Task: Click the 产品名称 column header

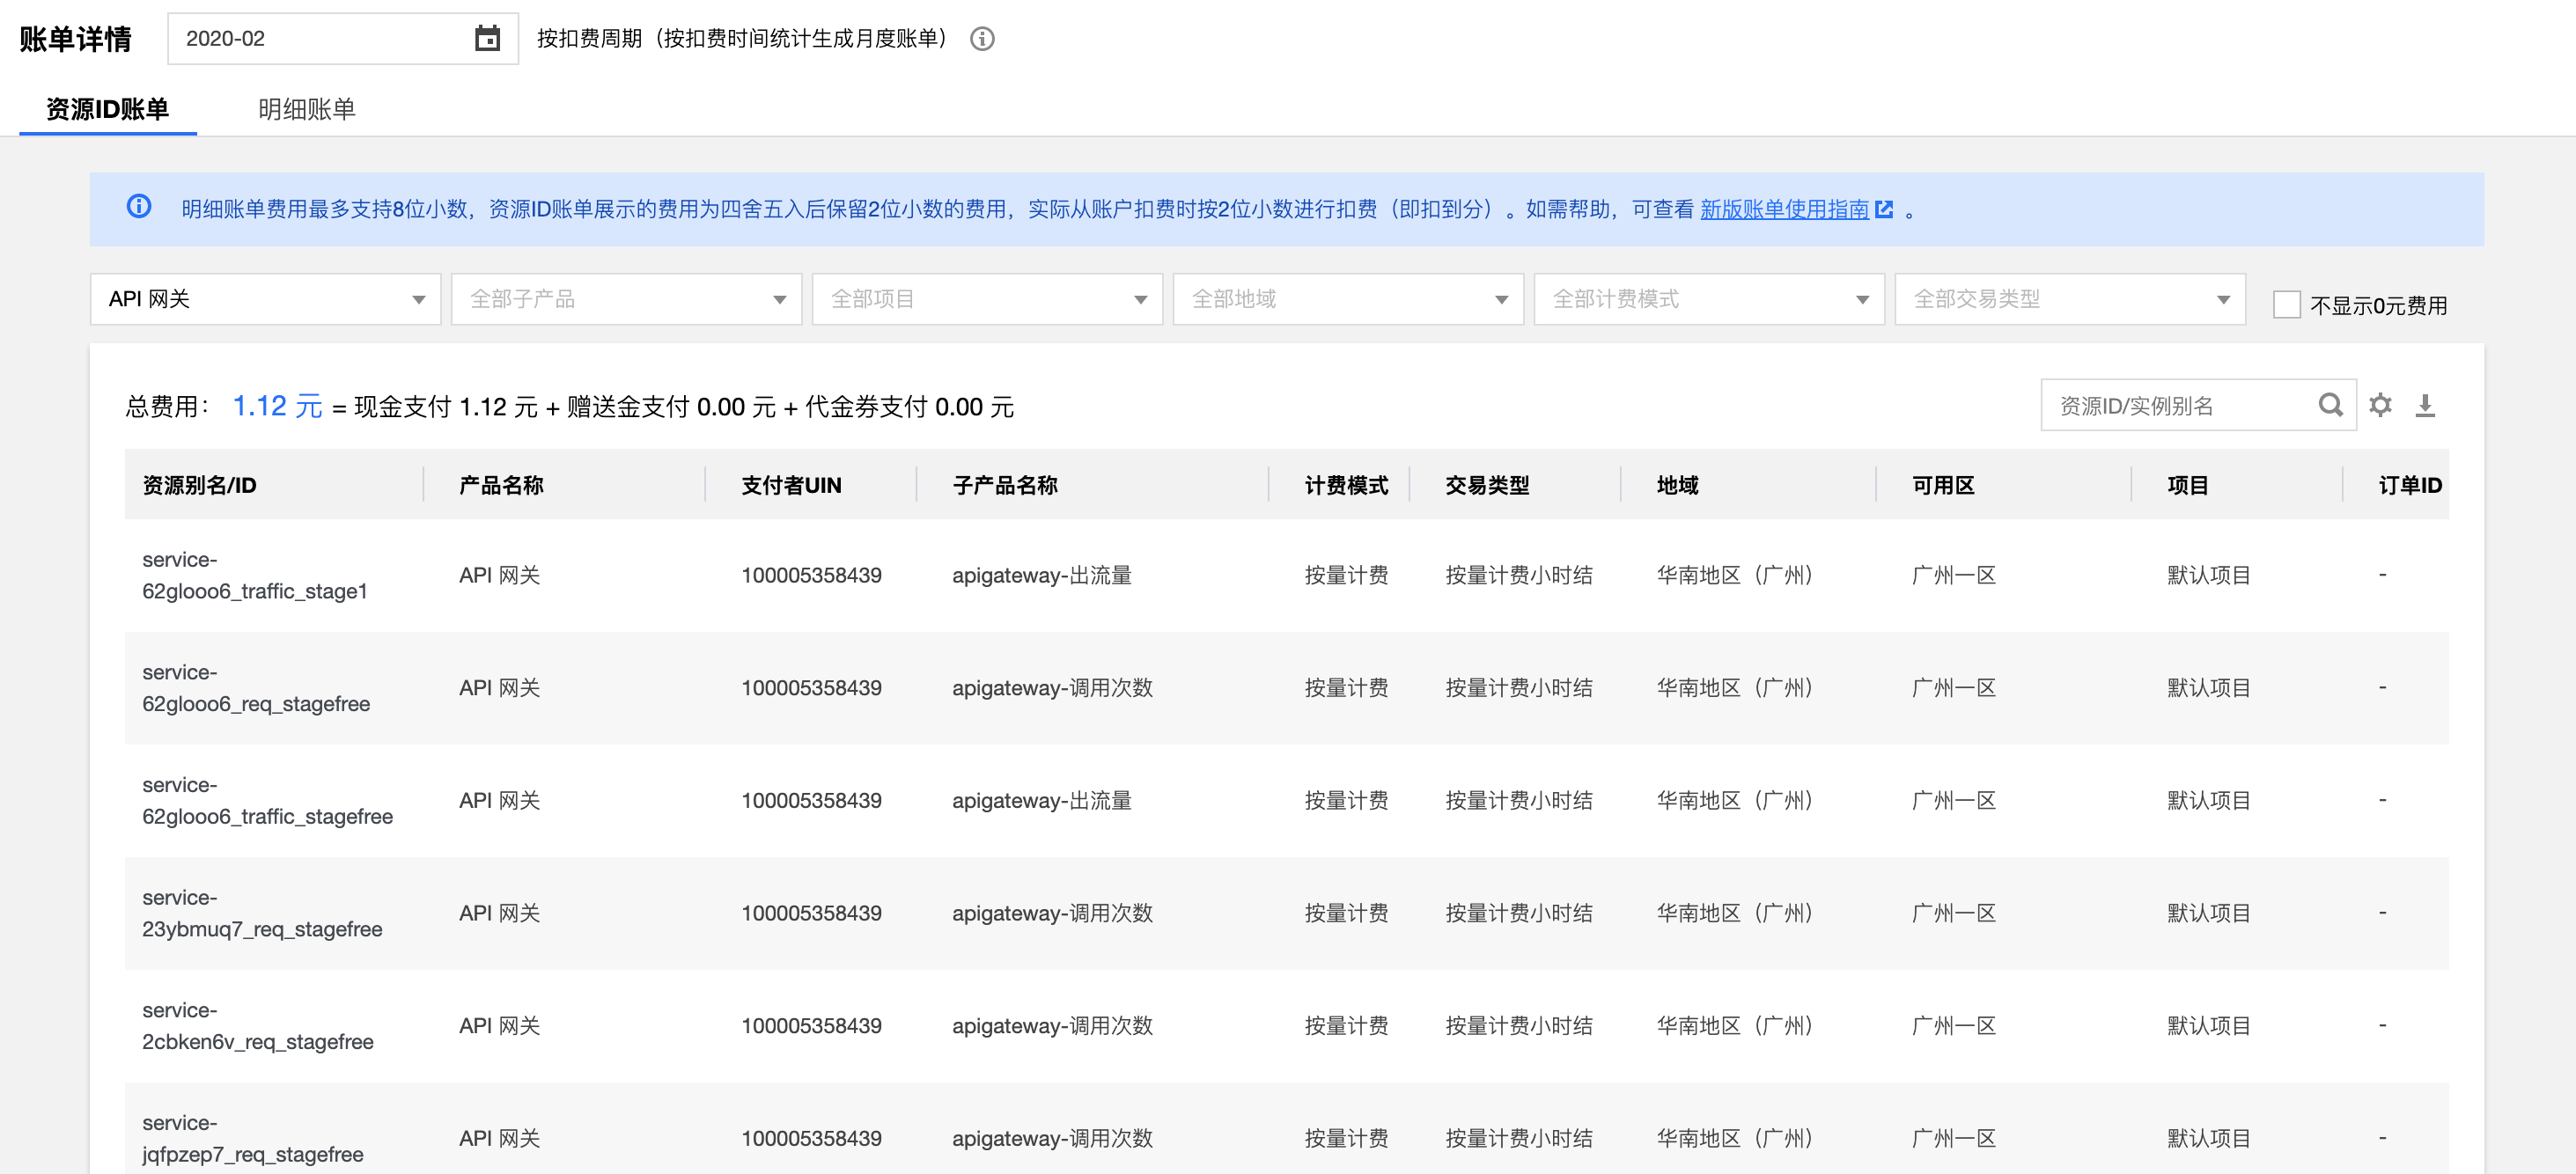Action: (501, 485)
